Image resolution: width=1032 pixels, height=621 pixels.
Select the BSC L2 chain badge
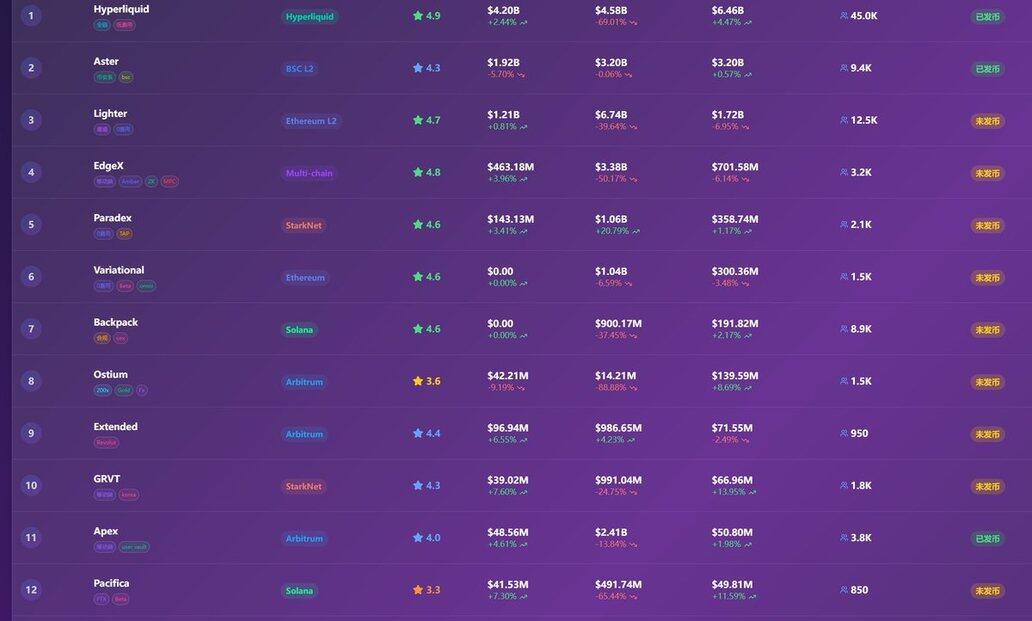[299, 69]
